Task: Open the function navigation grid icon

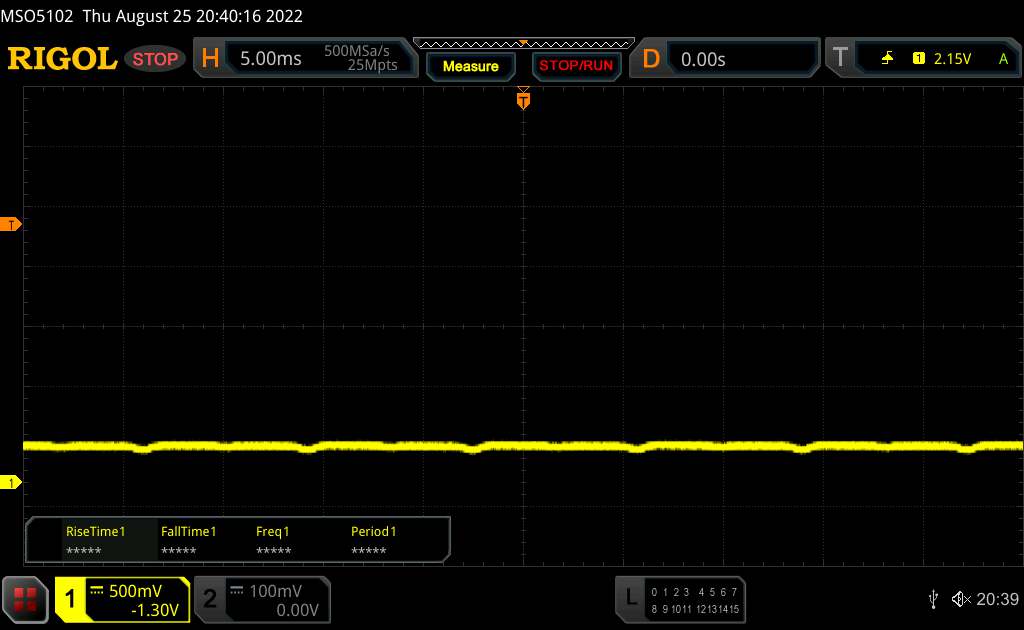Action: [25, 599]
